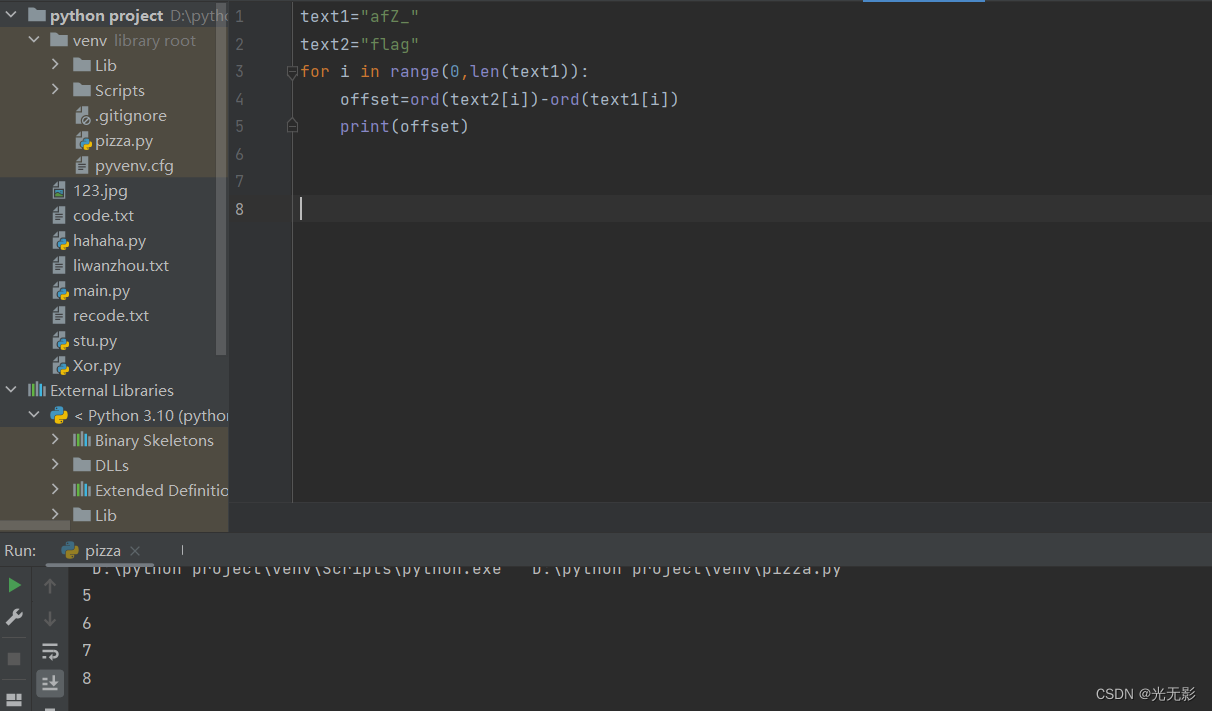
Task: Expand the Scripts folder
Action: tap(56, 90)
